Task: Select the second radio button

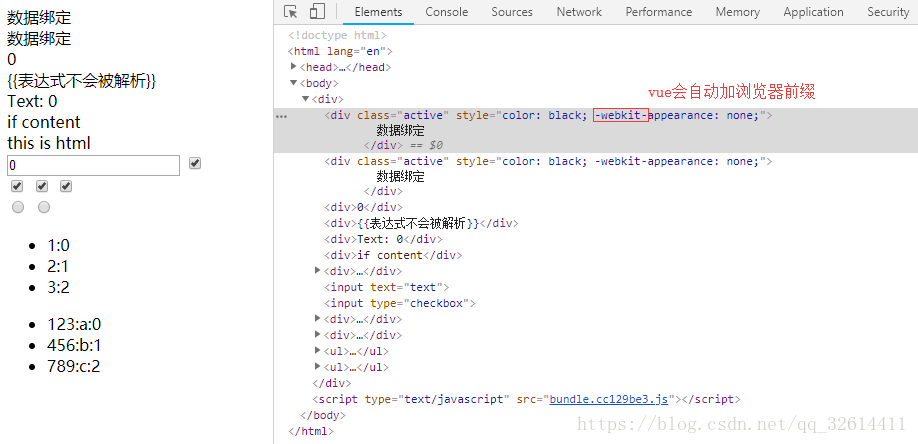Action: (44, 207)
